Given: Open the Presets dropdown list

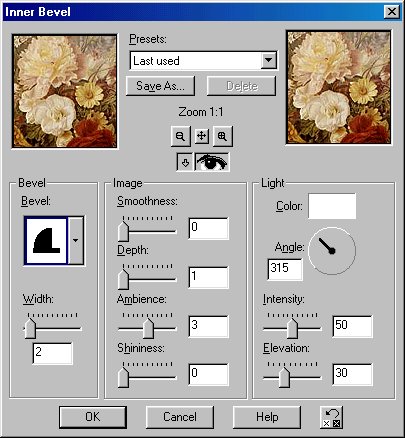Looking at the screenshot, I should click(268, 61).
